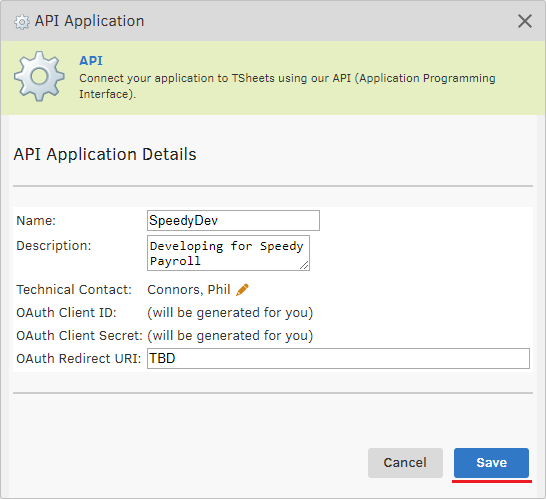Click the Description: field label
This screenshot has width=546, height=499.
54,246
